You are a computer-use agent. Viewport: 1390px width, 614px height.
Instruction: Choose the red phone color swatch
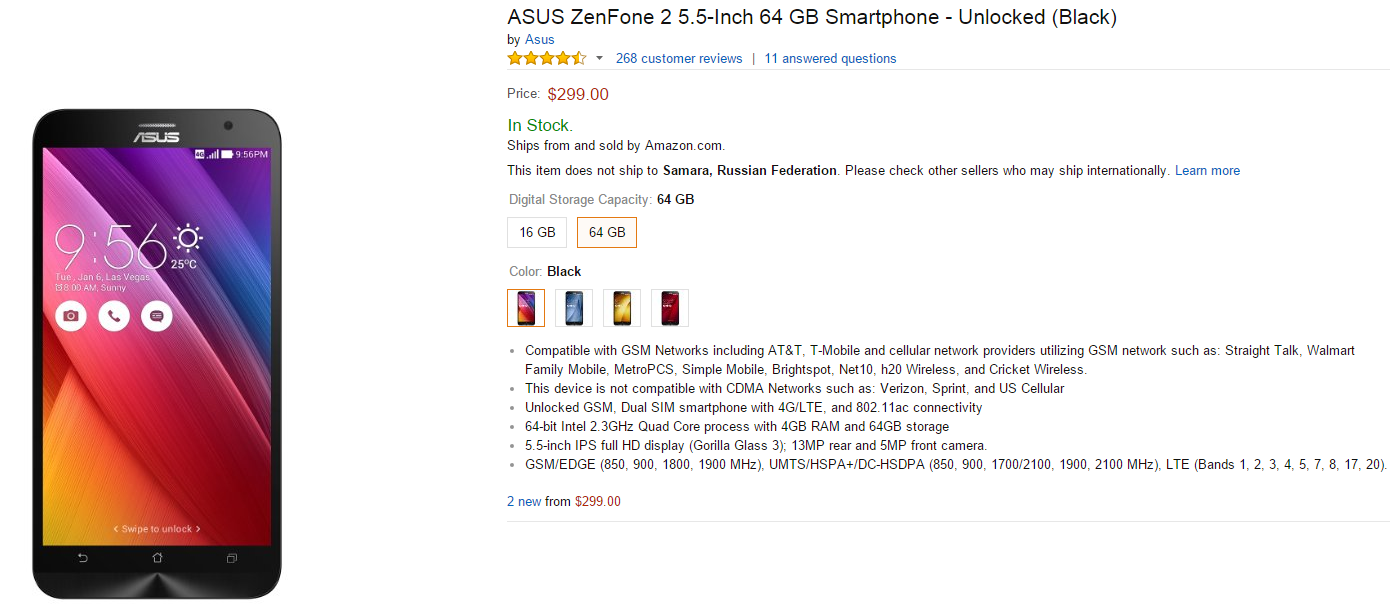pos(670,308)
